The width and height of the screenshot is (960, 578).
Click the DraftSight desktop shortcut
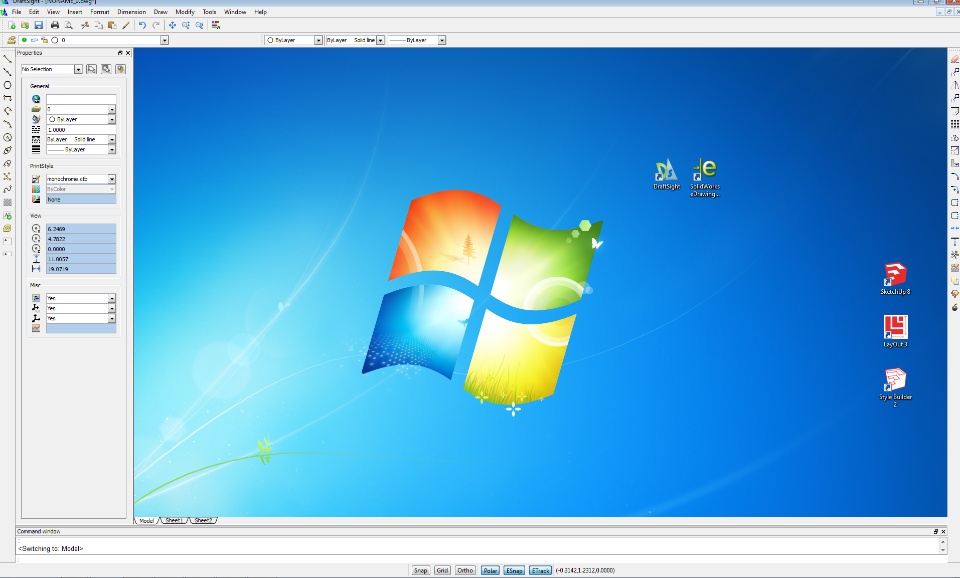tap(666, 175)
